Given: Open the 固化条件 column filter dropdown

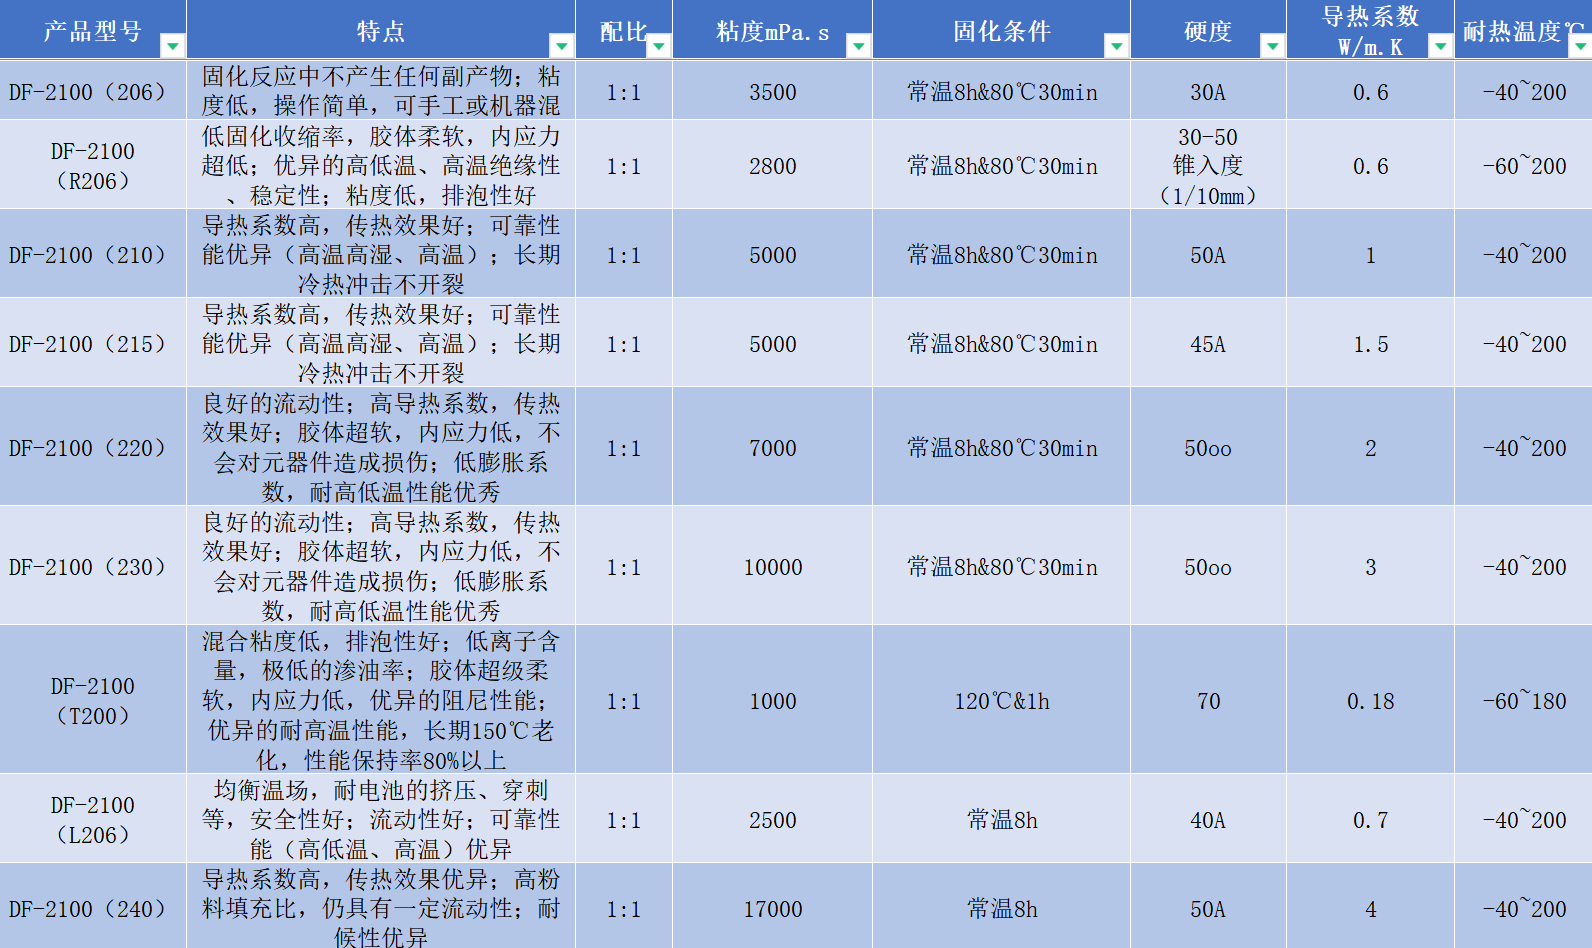Looking at the screenshot, I should [1117, 46].
